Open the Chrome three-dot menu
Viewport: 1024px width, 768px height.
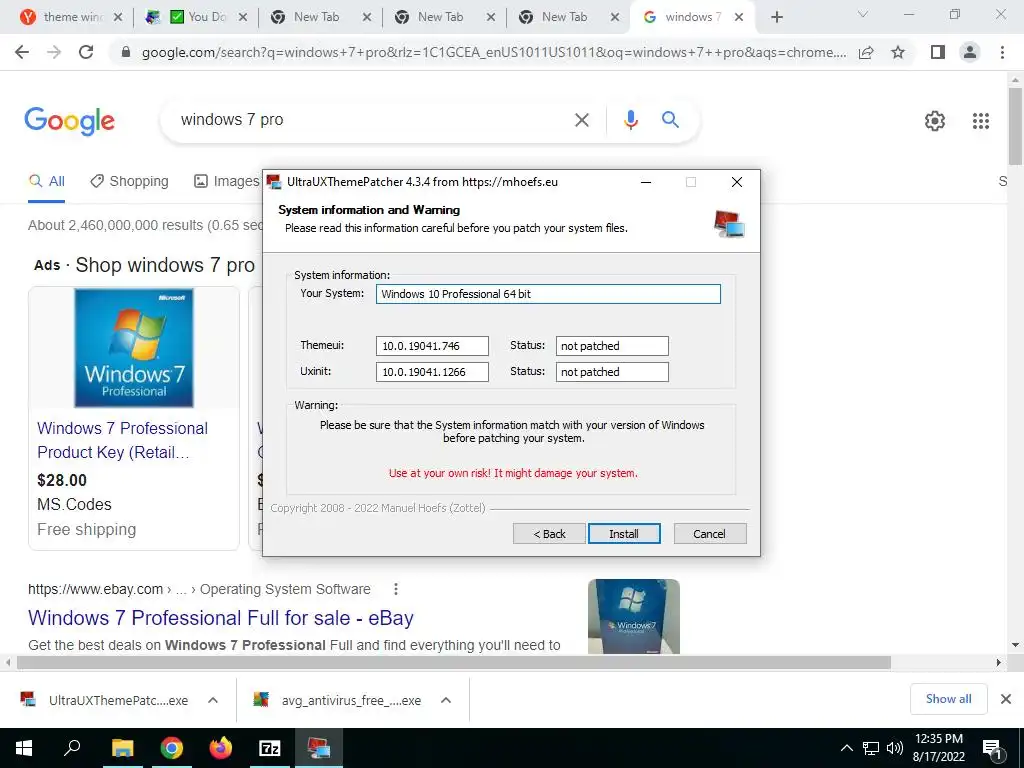1002,52
